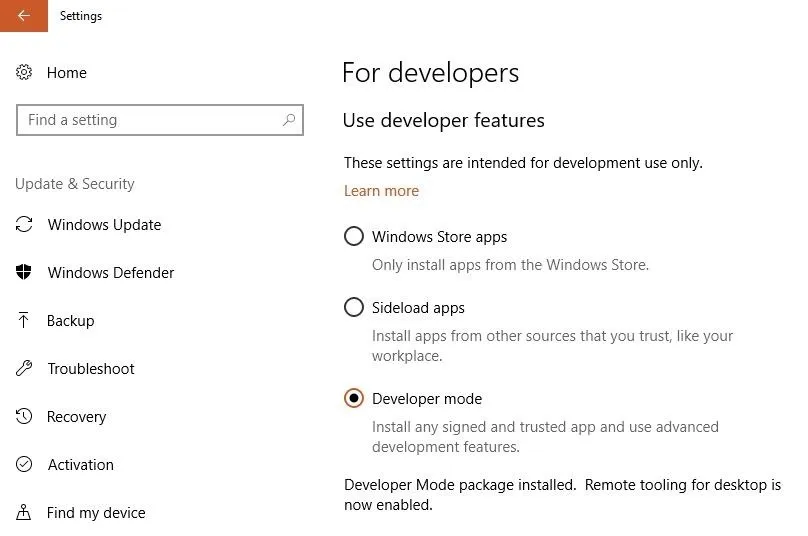
Task: Open Windows Update from the sidebar text
Action: (x=104, y=225)
